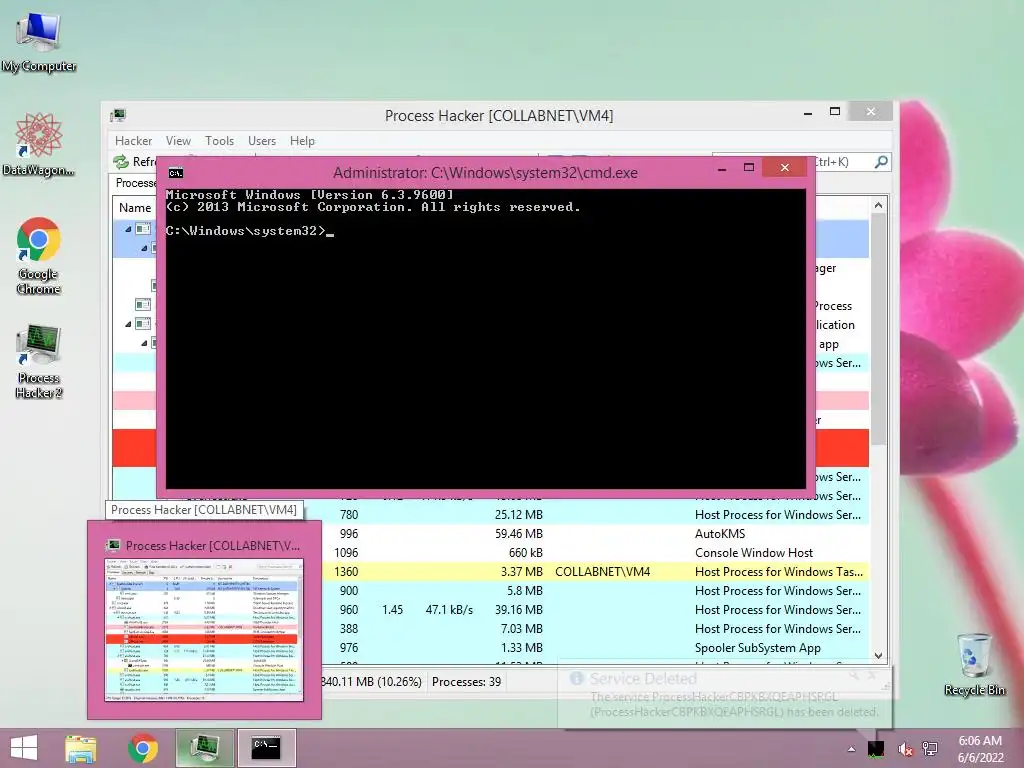Open Tools menu in Process Hacker
Screen dimensions: 1024x768
[219, 141]
